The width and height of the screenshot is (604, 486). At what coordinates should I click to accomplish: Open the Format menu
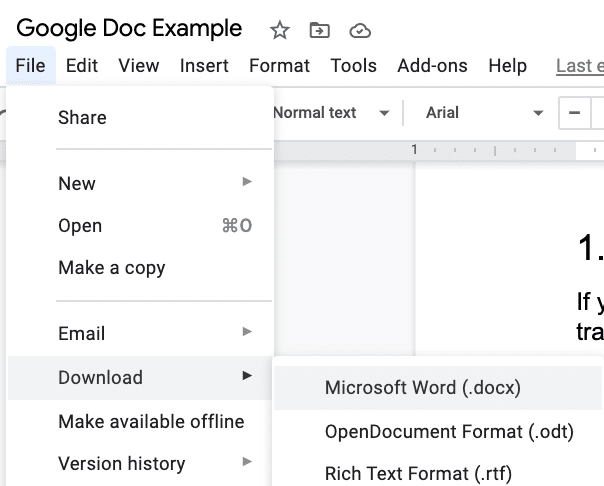click(x=279, y=65)
